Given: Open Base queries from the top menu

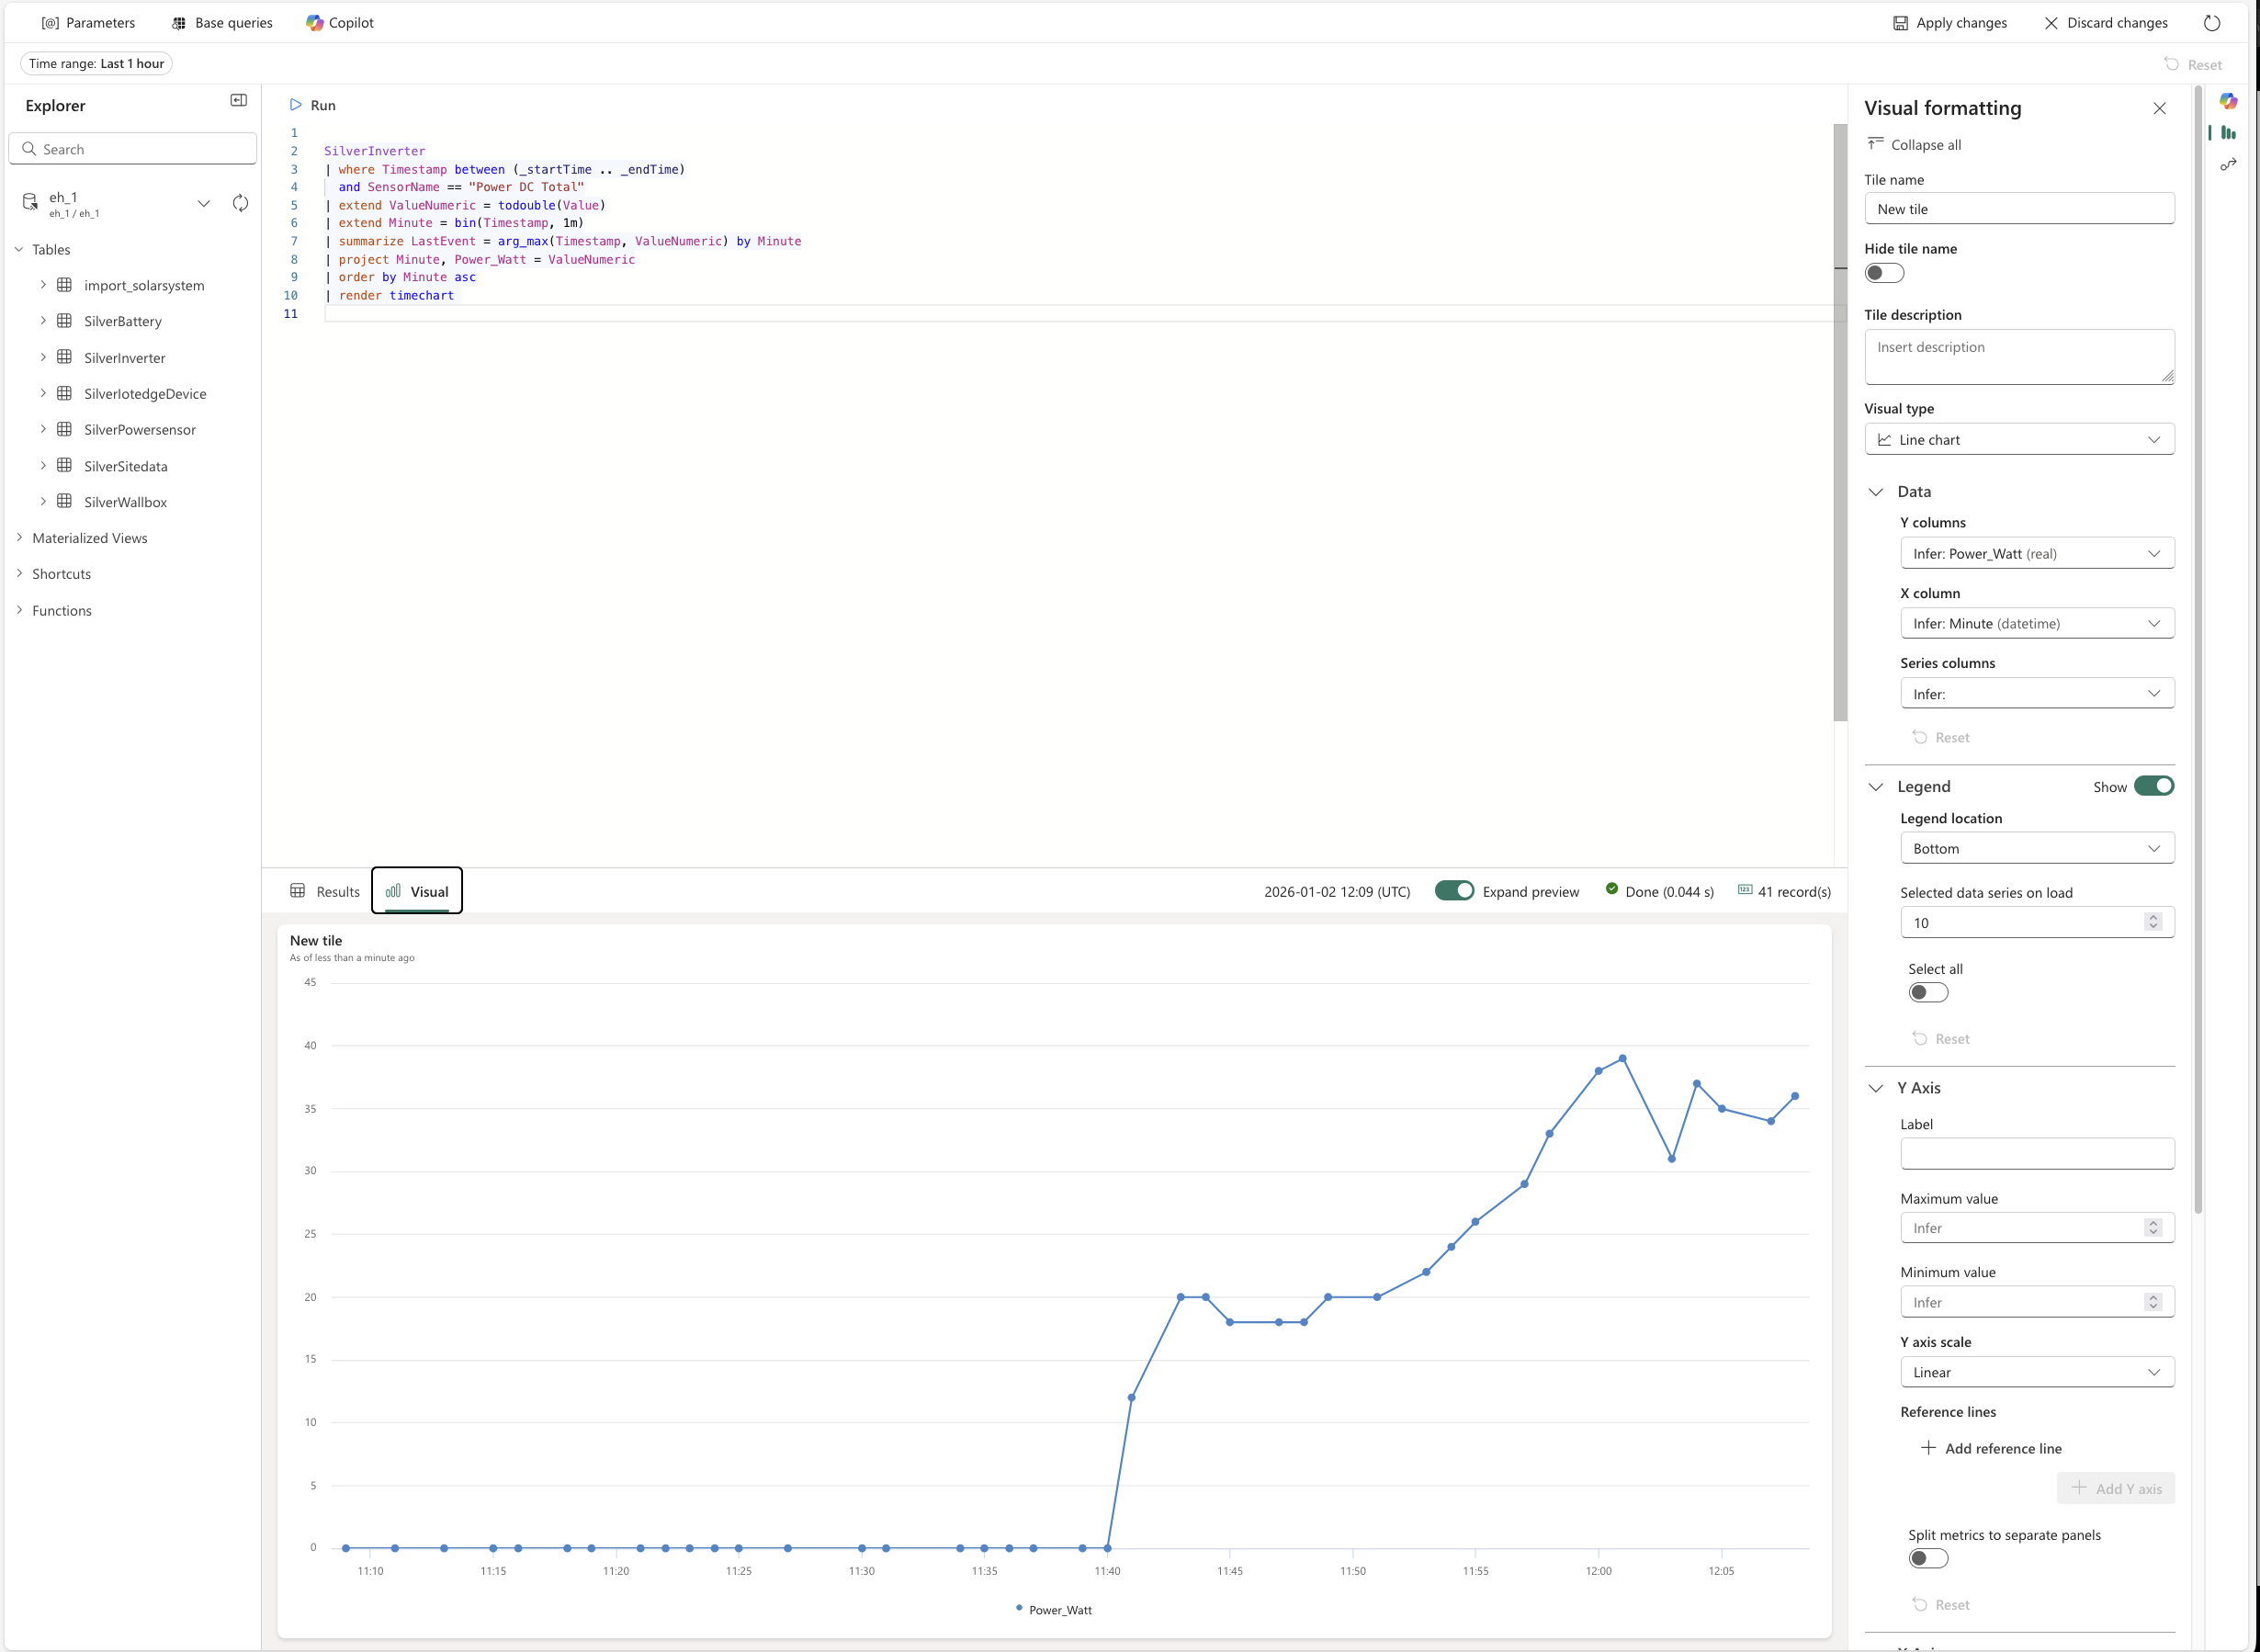Looking at the screenshot, I should (x=222, y=23).
